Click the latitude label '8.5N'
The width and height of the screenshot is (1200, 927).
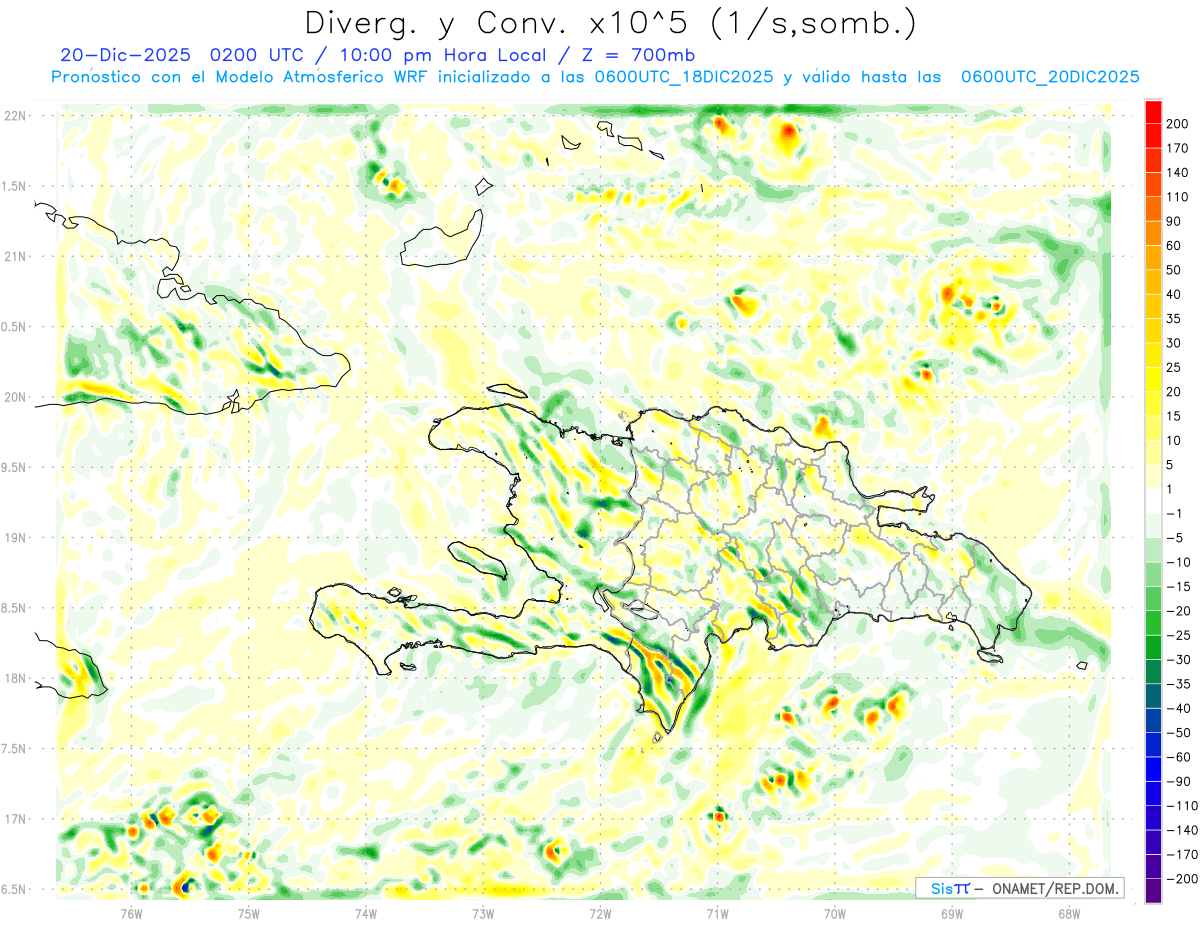click(15, 608)
